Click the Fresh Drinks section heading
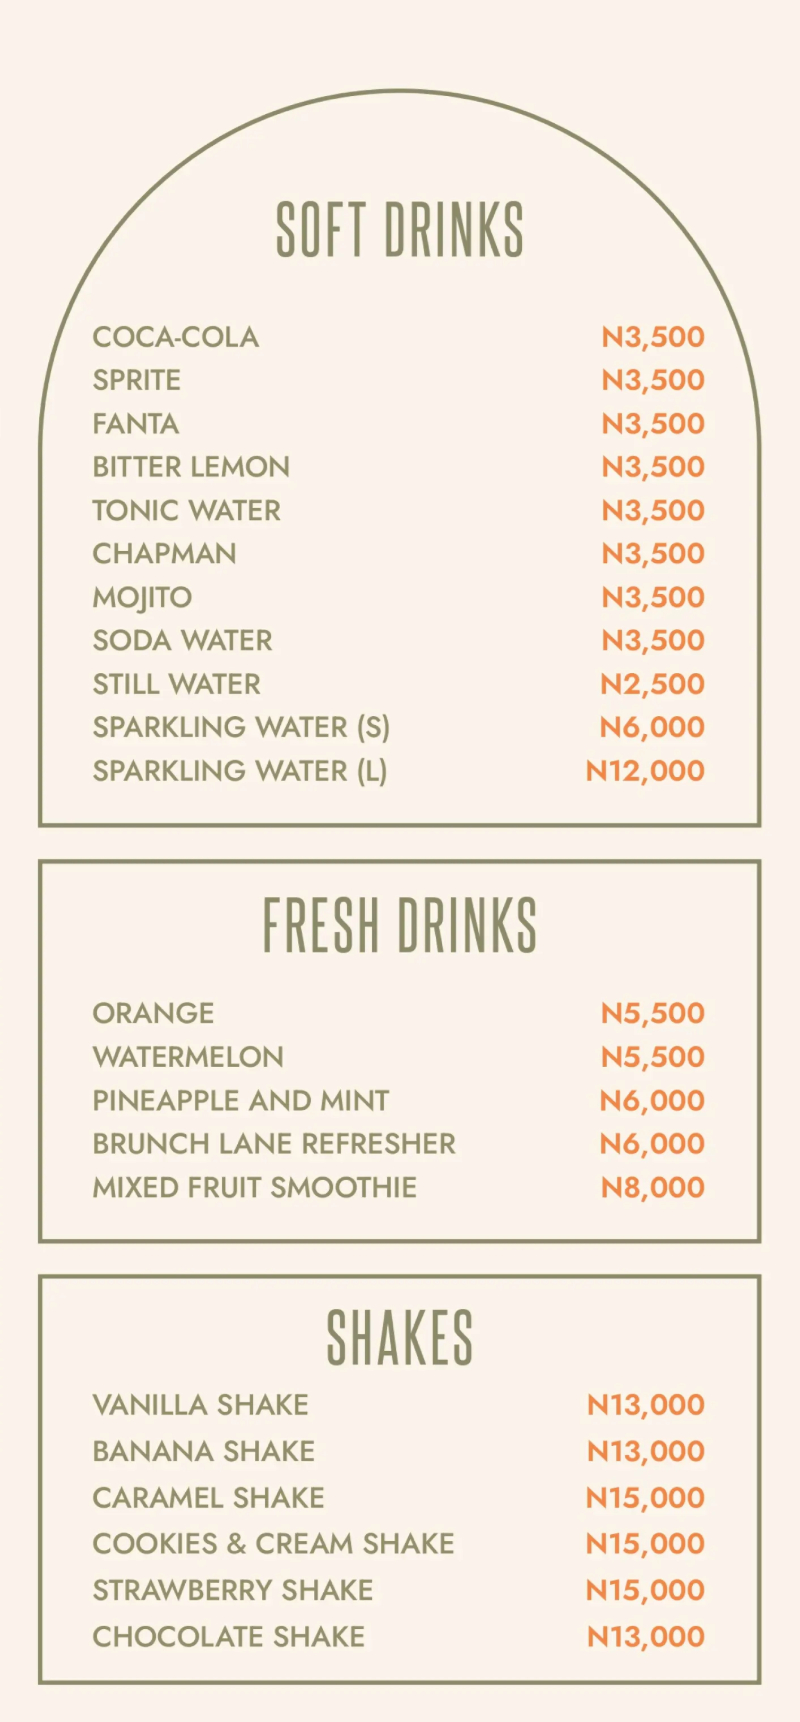The height and width of the screenshot is (1722, 800). [400, 925]
